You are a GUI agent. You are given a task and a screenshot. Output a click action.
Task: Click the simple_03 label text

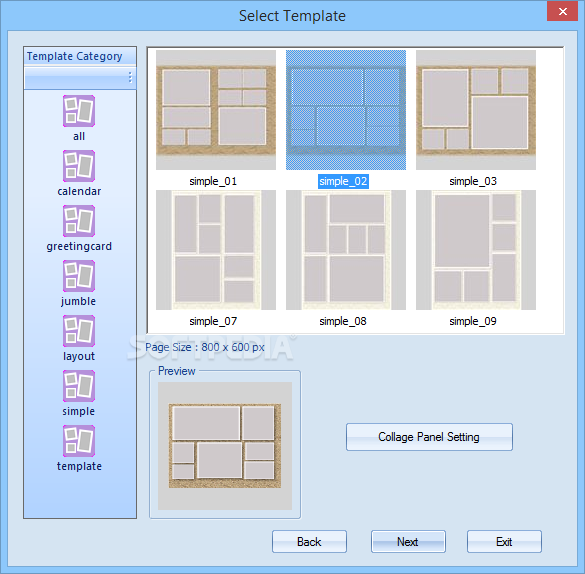(473, 181)
